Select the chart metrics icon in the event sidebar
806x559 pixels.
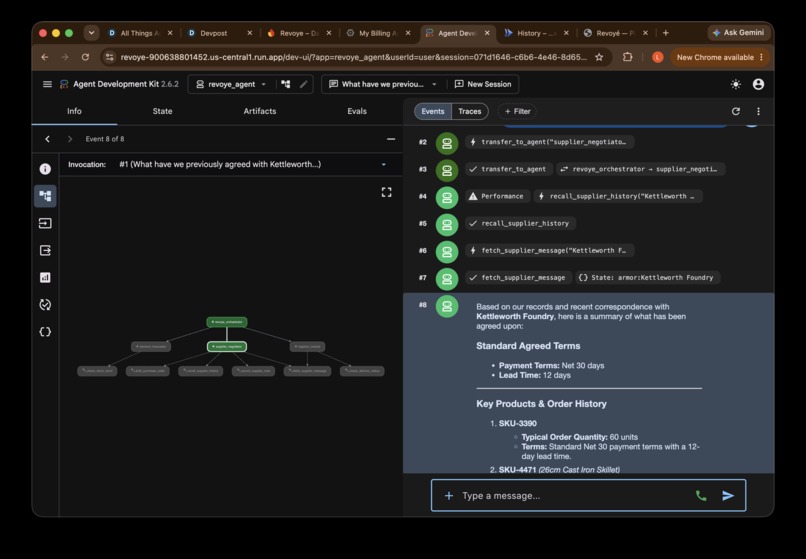click(x=45, y=278)
